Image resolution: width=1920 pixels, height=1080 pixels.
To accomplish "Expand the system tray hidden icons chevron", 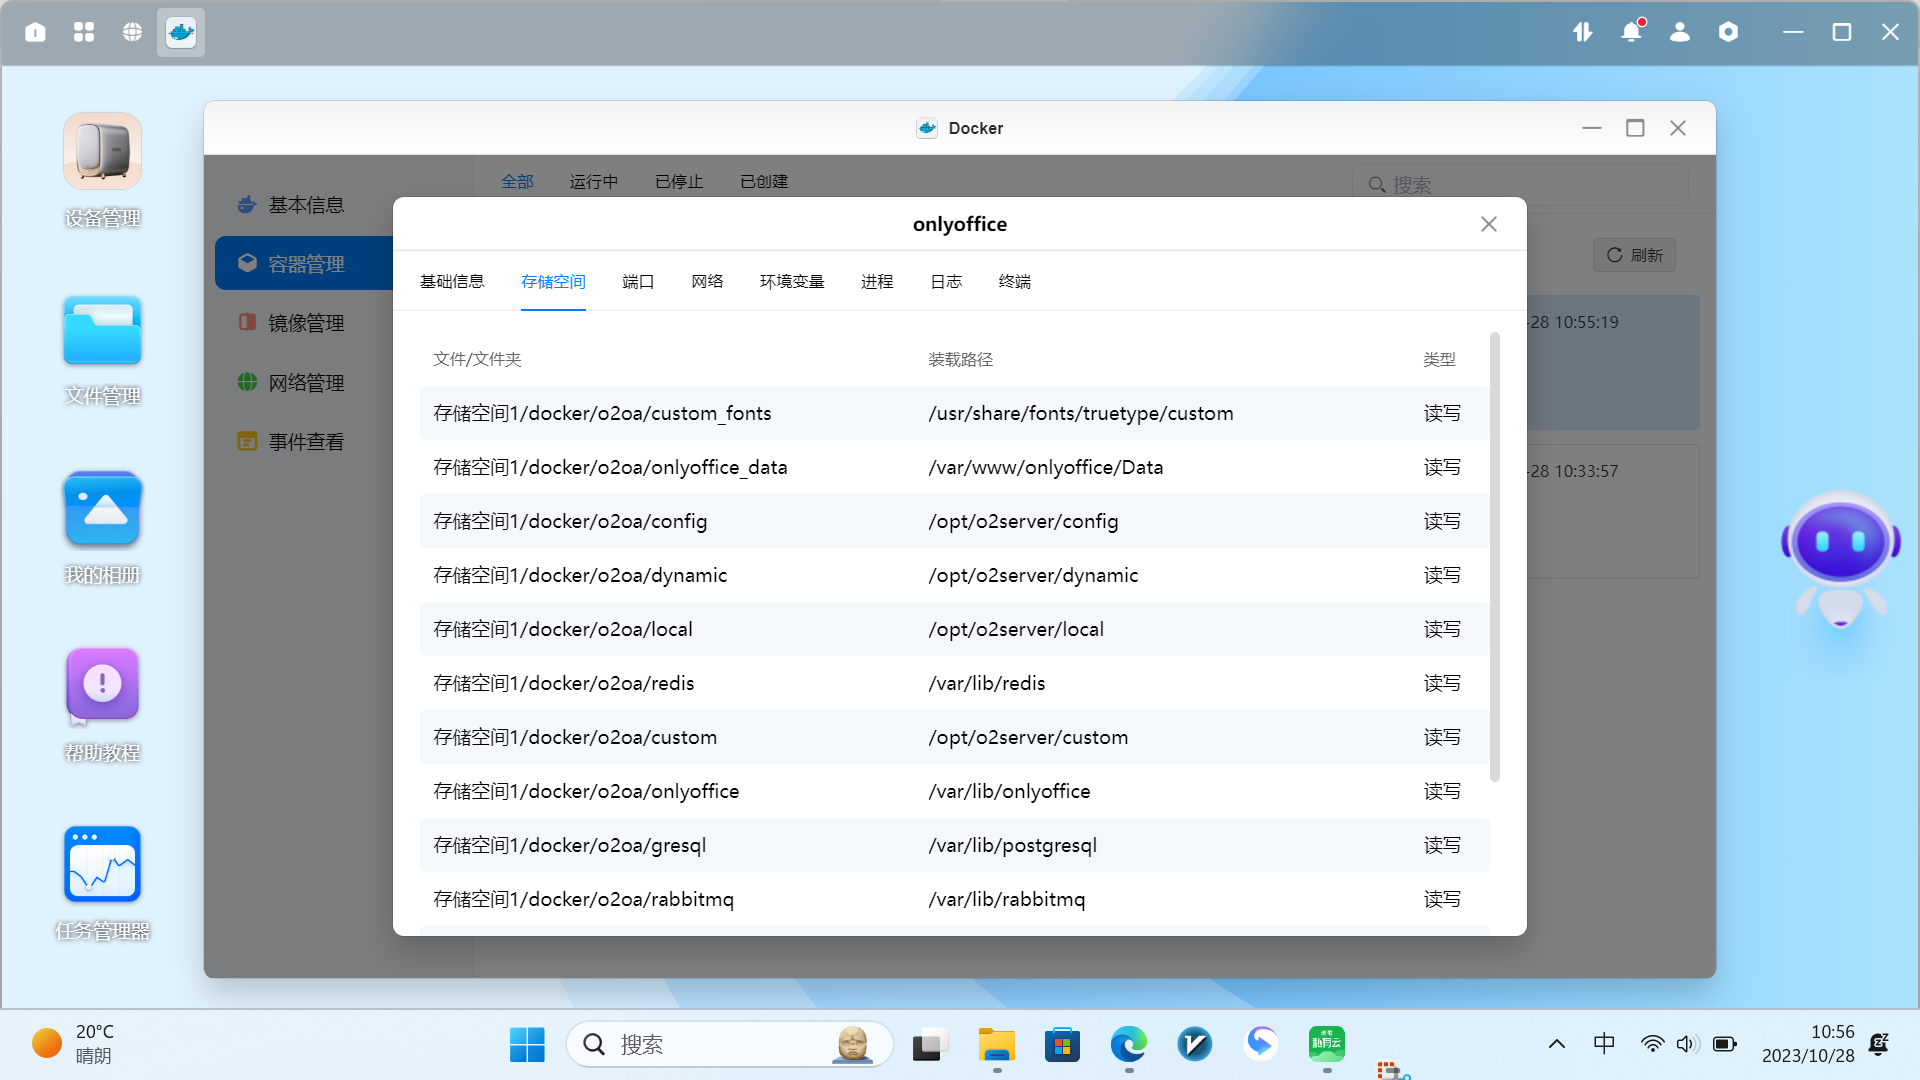I will point(1557,1044).
